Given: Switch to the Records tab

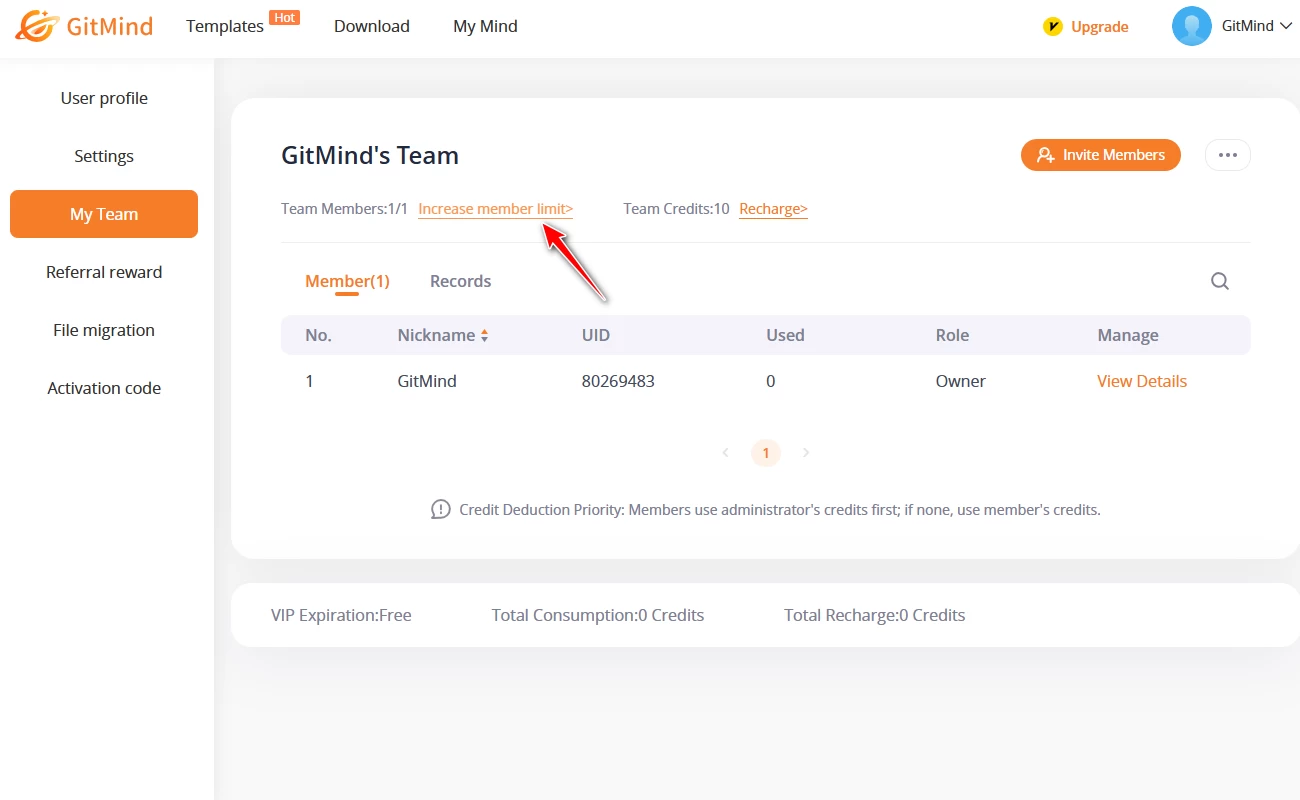Looking at the screenshot, I should tap(460, 281).
